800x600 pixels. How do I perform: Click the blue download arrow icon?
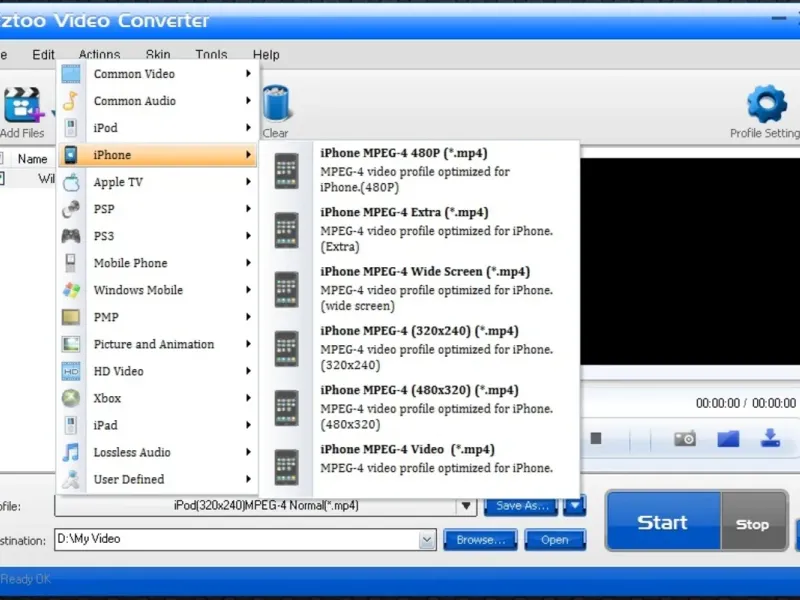[770, 438]
